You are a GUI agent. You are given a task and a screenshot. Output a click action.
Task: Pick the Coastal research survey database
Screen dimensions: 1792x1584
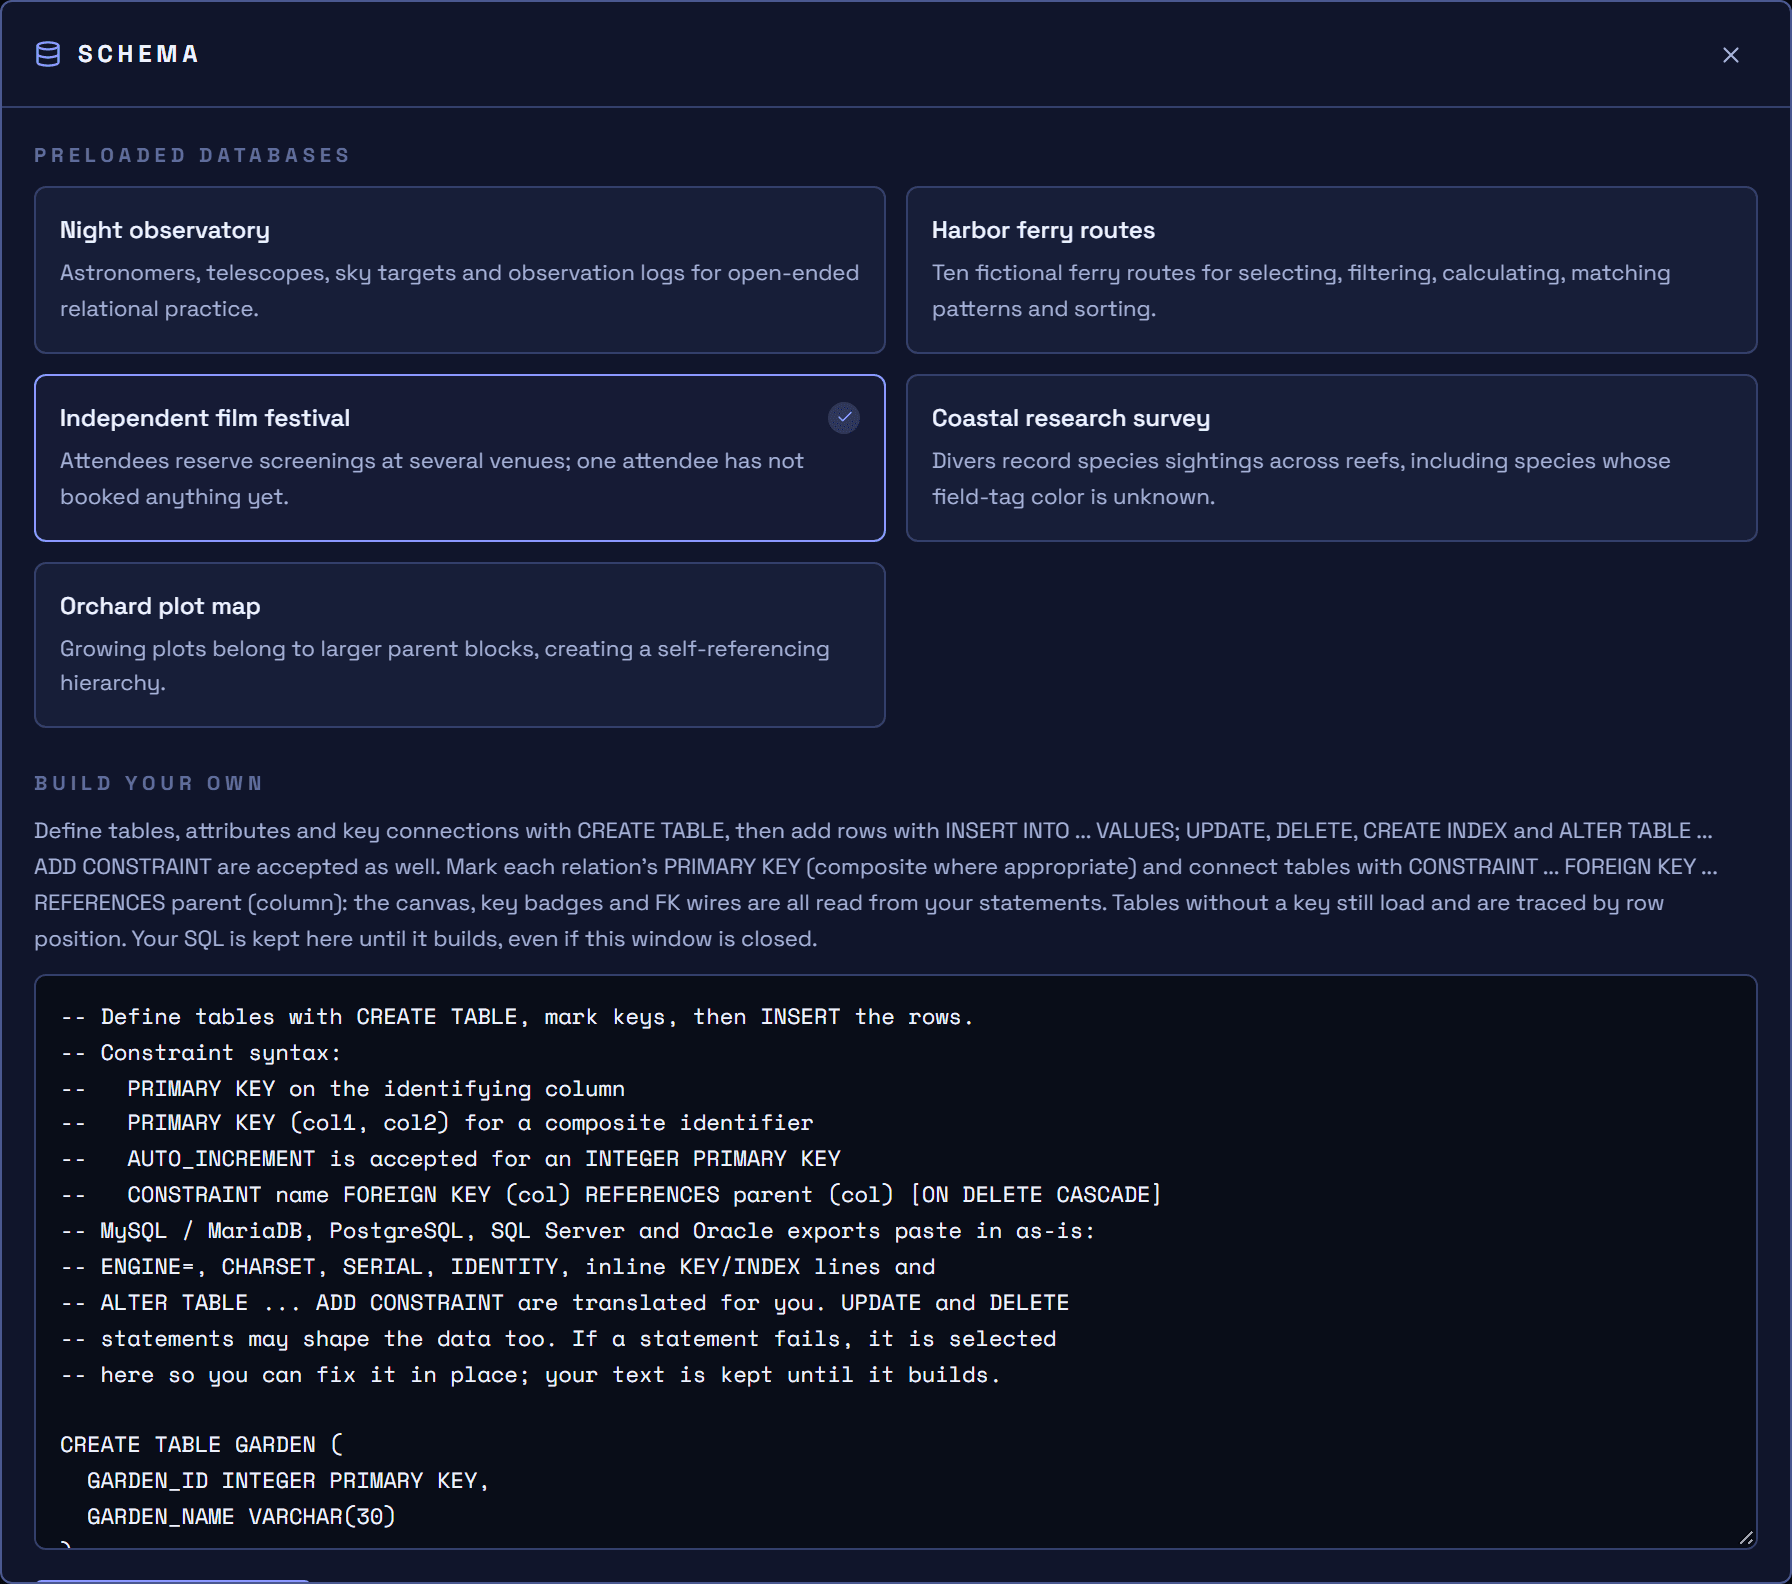[1331, 458]
